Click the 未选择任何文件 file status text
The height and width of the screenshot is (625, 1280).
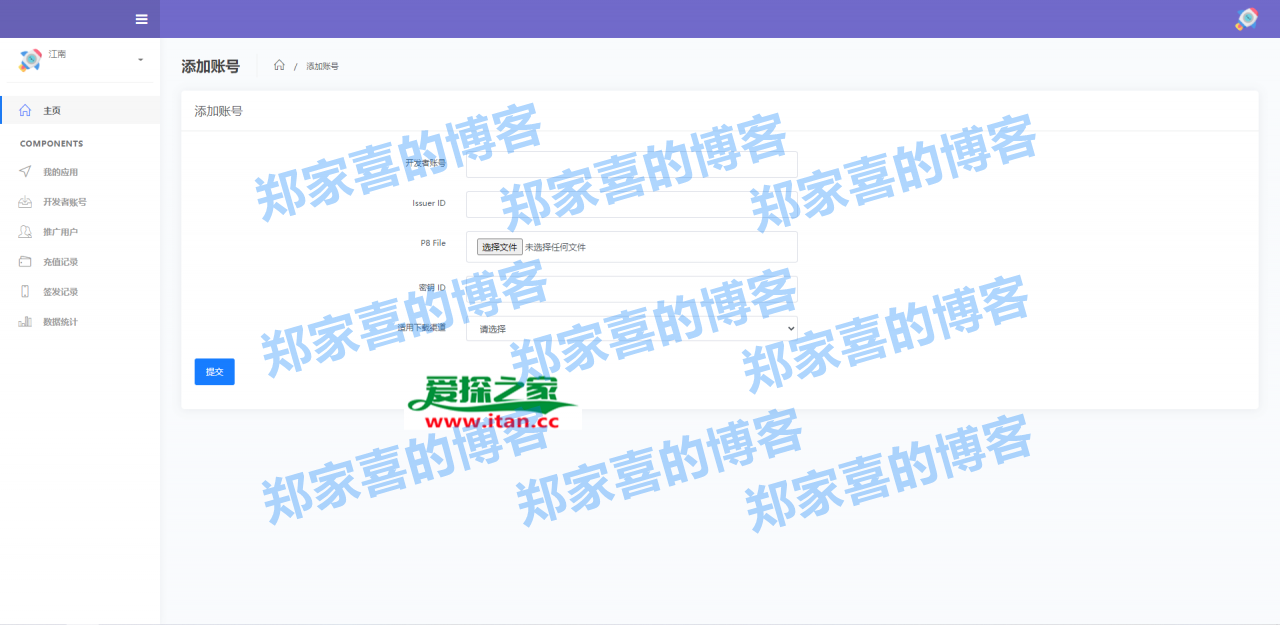556,247
